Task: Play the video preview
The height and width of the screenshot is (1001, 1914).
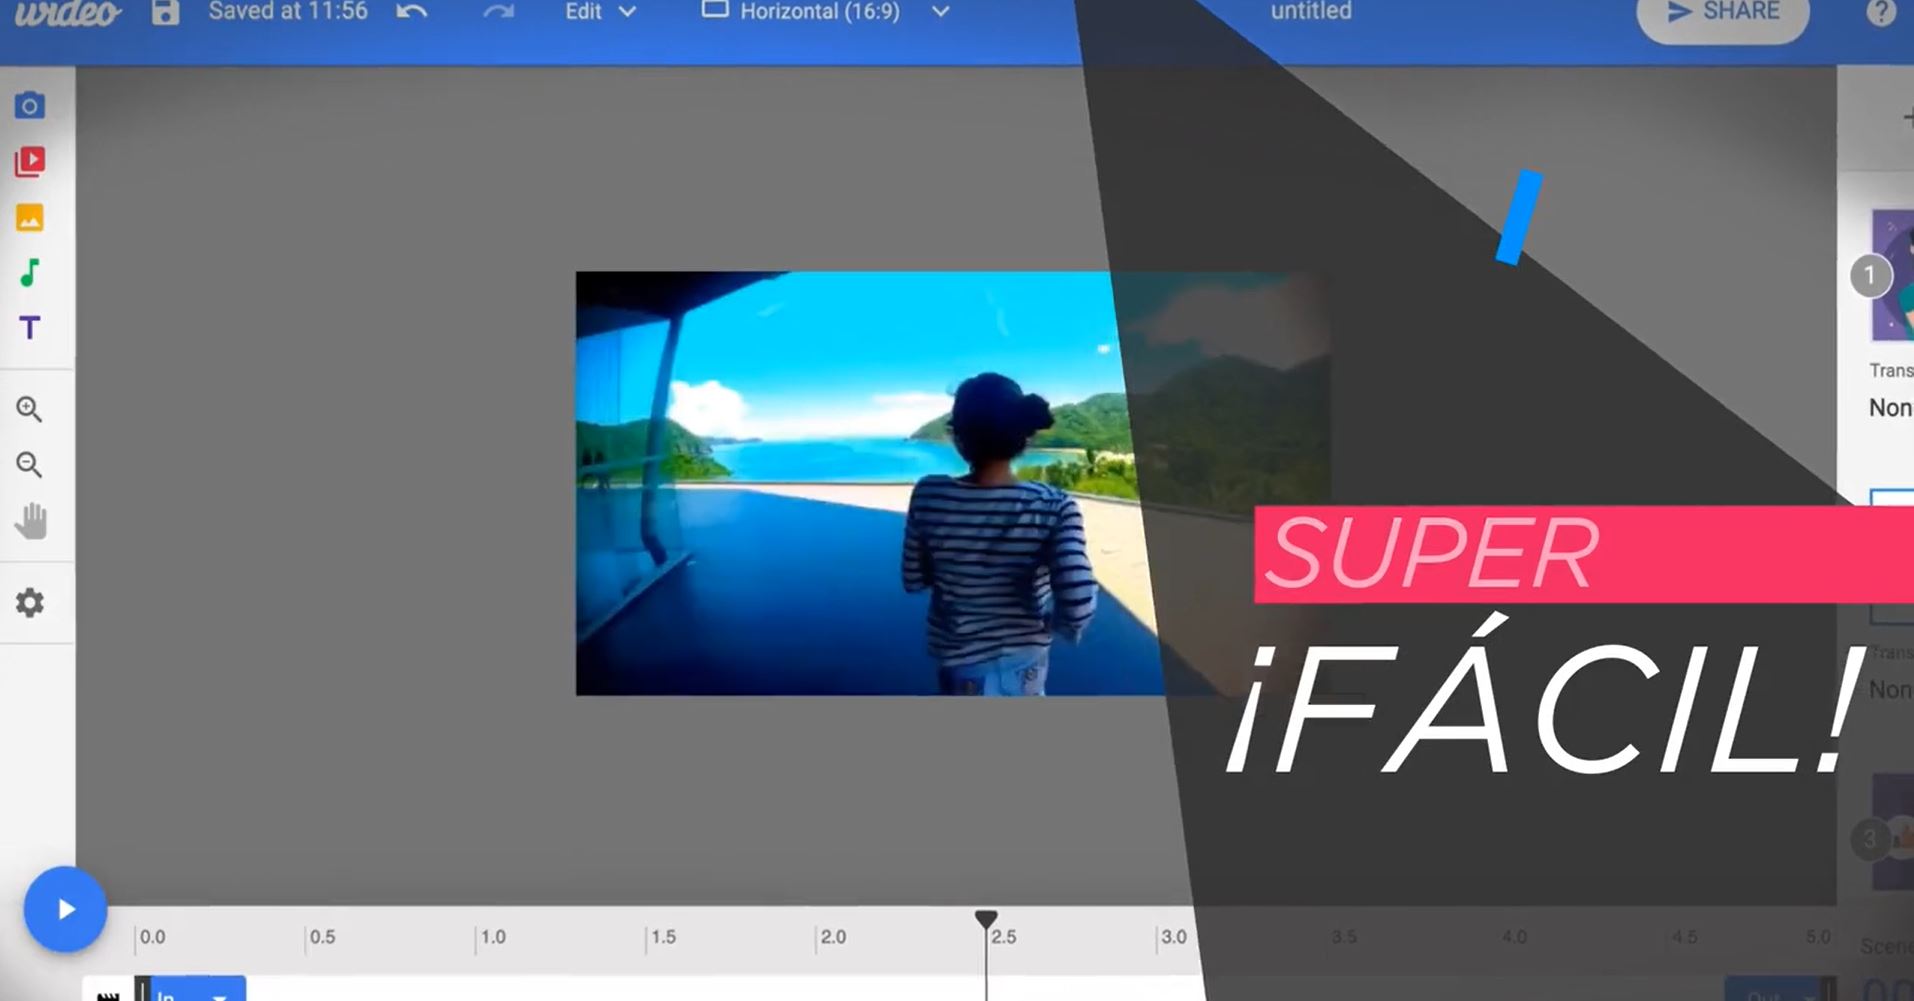Action: [65, 909]
